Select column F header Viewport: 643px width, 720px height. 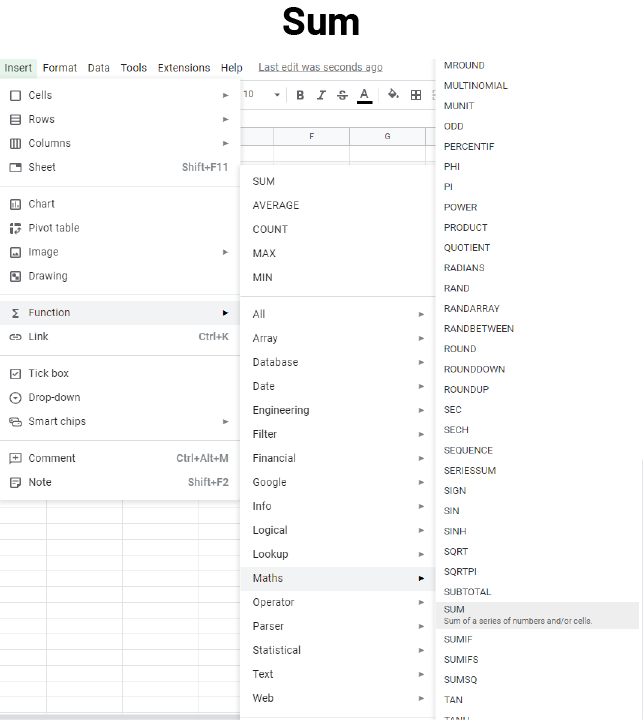point(311,136)
